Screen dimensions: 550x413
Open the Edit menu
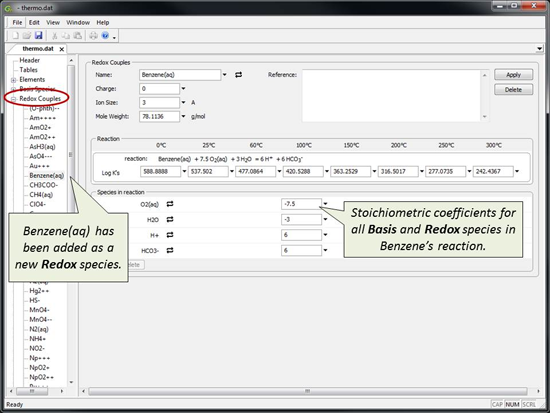34,22
